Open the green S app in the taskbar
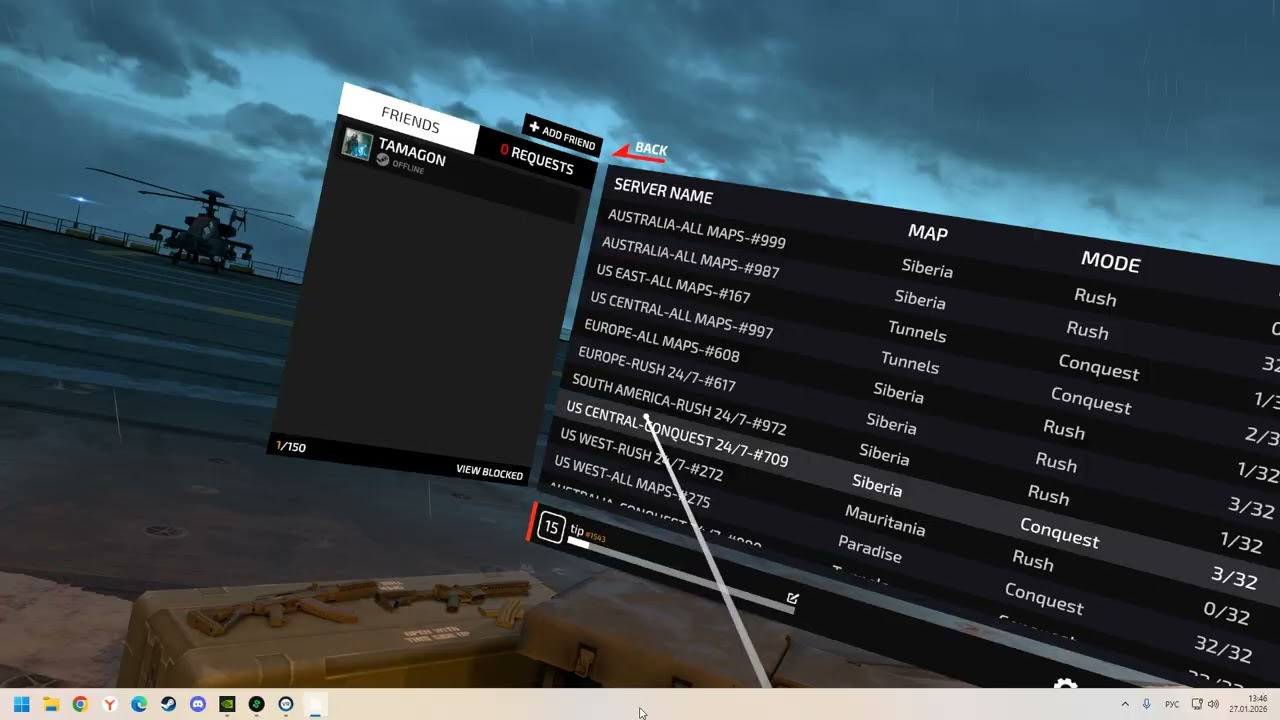1280x720 pixels. (257, 704)
